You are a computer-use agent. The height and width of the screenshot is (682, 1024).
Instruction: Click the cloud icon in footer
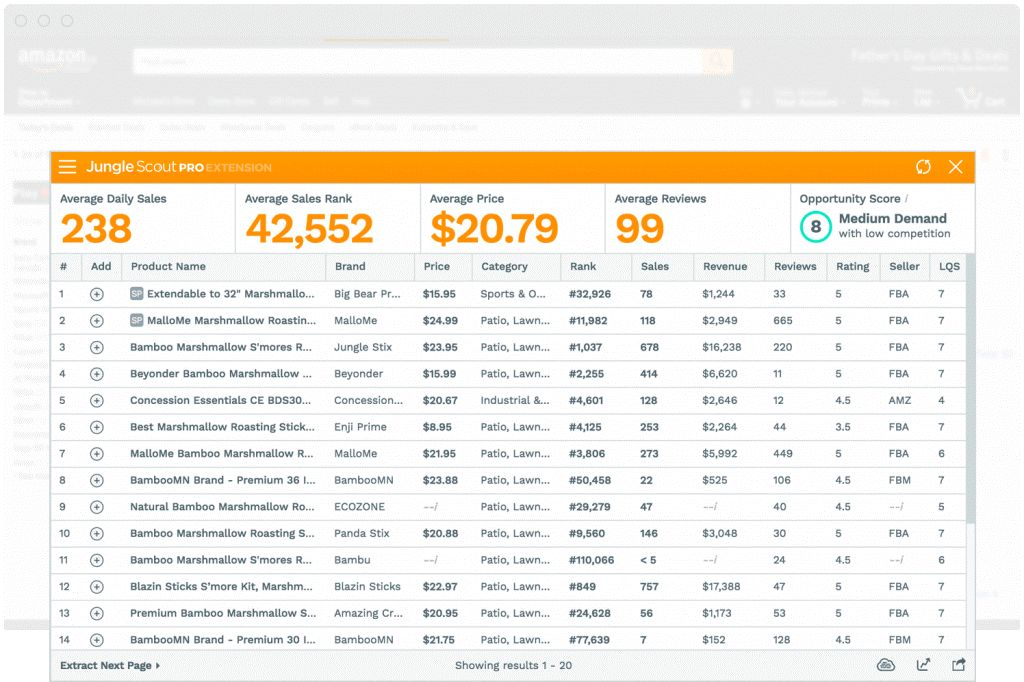[886, 665]
